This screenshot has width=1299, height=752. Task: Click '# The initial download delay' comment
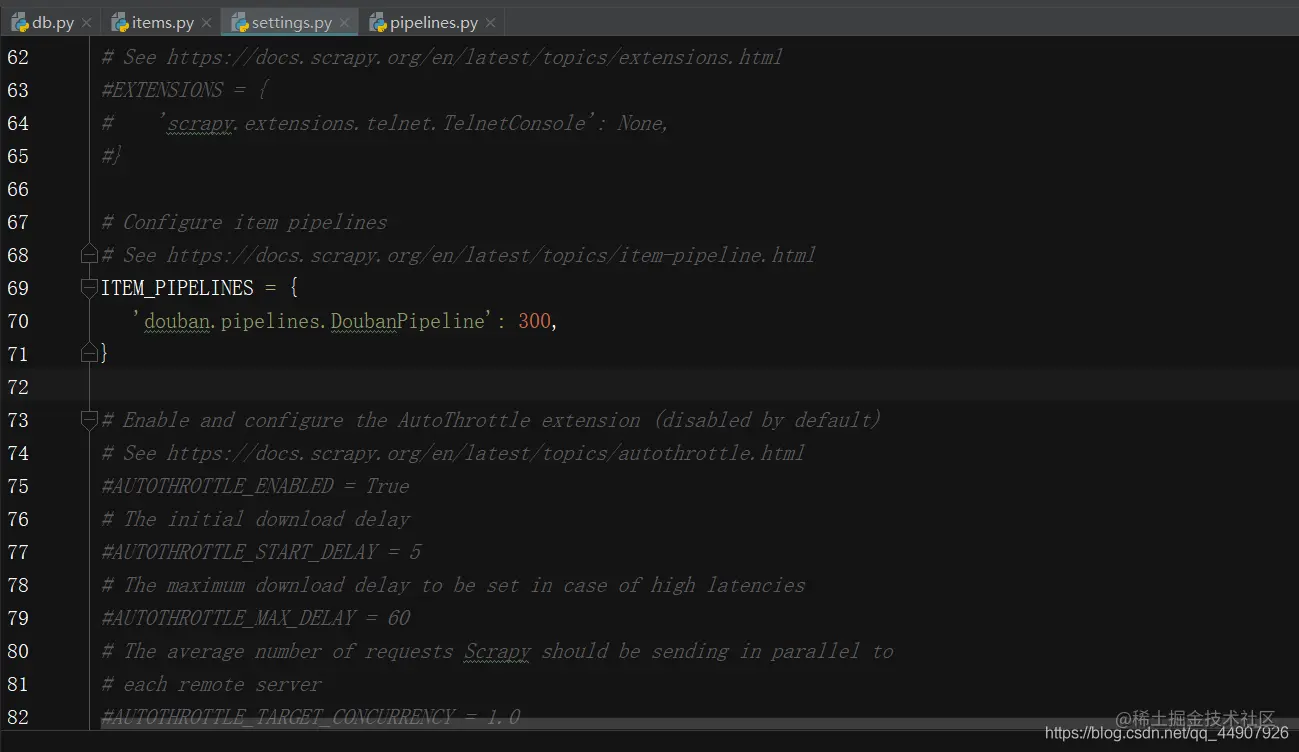pos(255,519)
